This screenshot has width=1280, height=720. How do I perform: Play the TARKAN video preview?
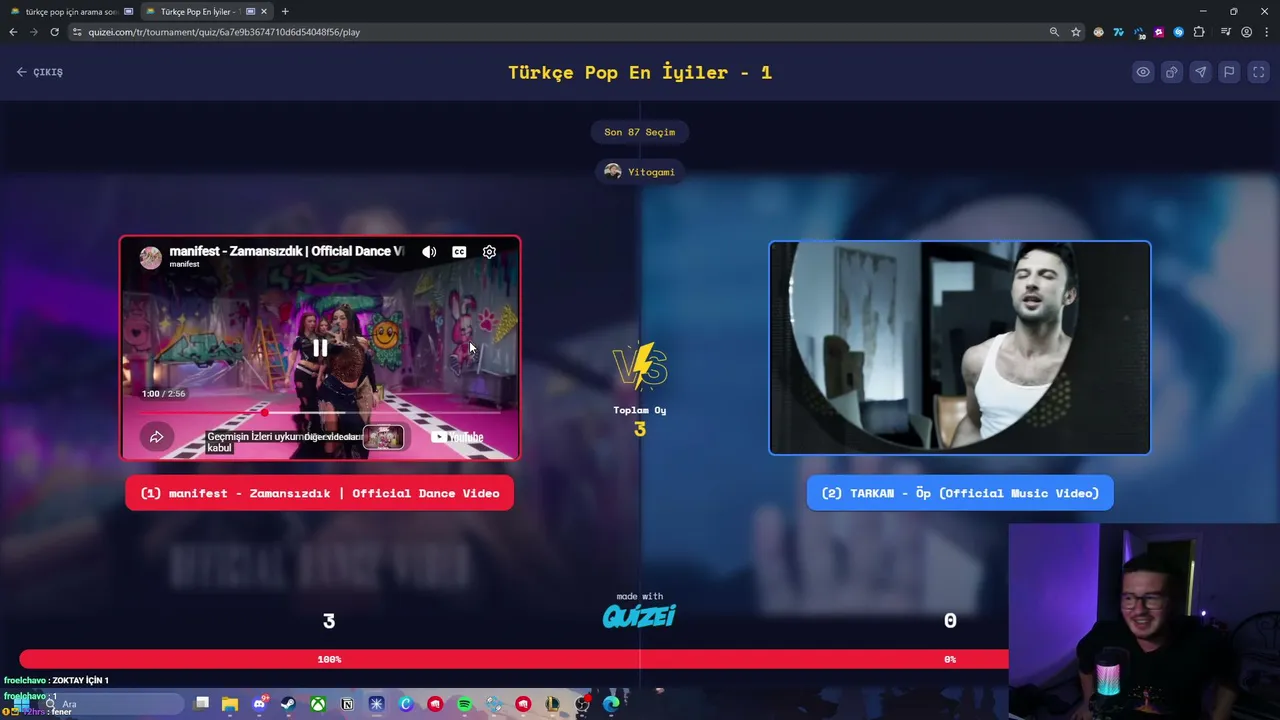(x=960, y=348)
